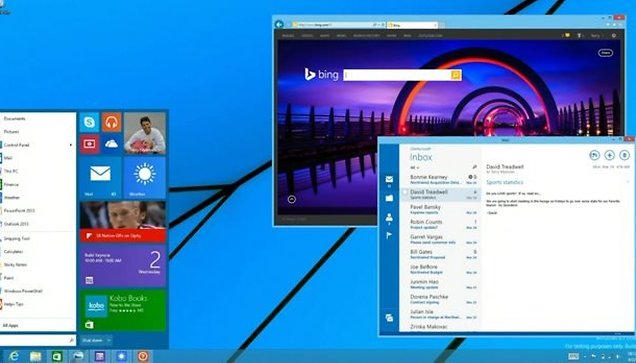Show All Apps in Start menu
The image size is (636, 363).
pyautogui.click(x=10, y=325)
